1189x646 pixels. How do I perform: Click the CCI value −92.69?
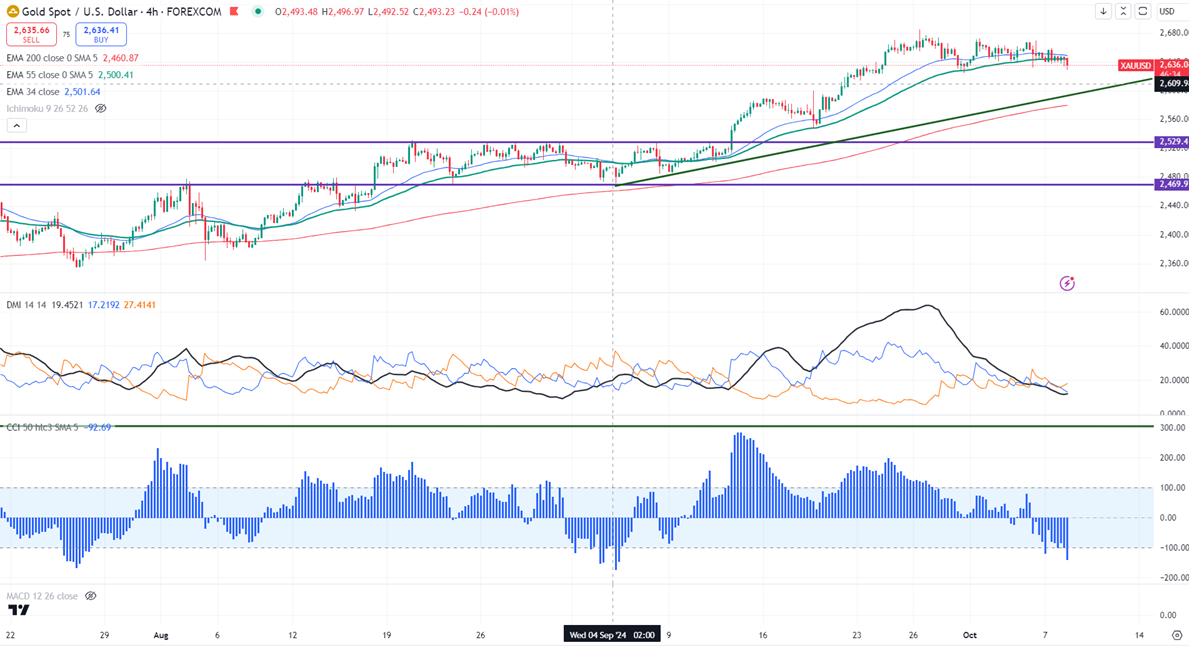pos(98,428)
